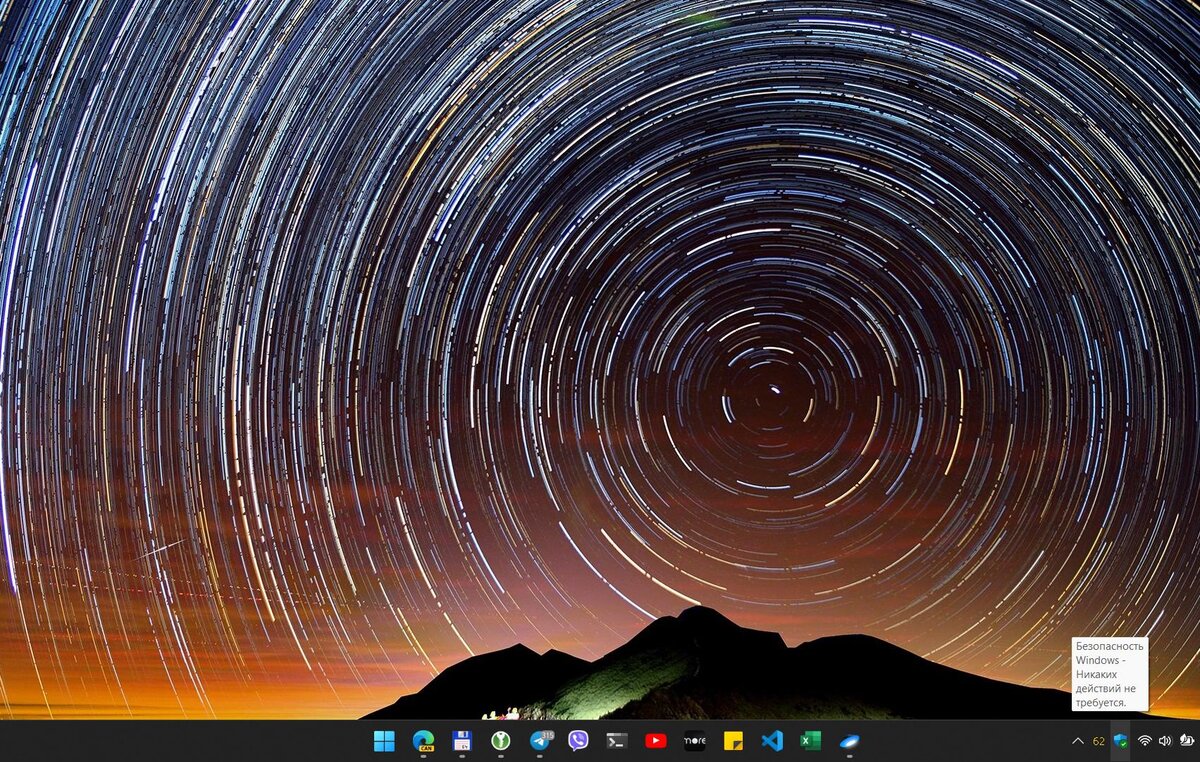Launch Visual Studio Code from taskbar
The width and height of the screenshot is (1200, 762).
tap(772, 741)
